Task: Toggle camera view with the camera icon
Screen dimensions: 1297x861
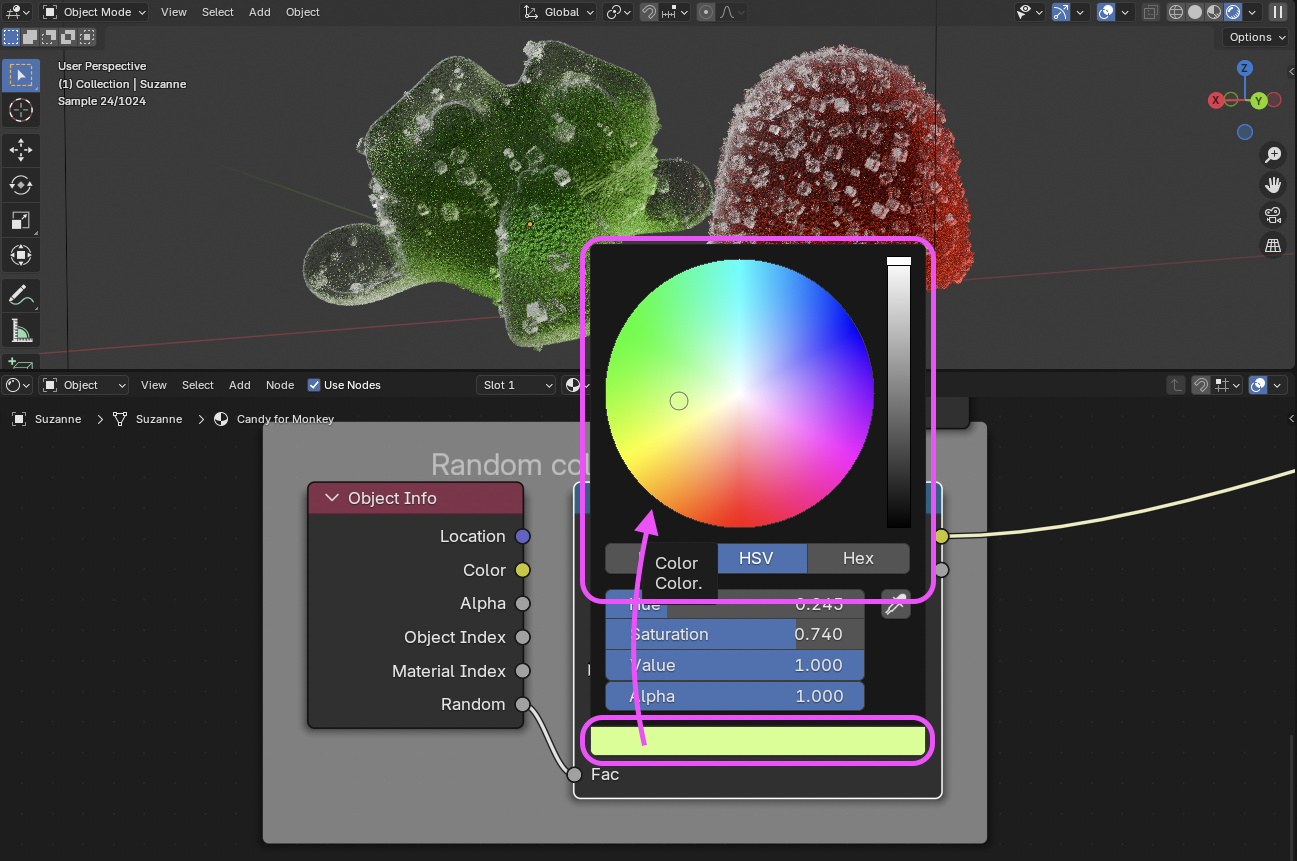Action: 1273,215
